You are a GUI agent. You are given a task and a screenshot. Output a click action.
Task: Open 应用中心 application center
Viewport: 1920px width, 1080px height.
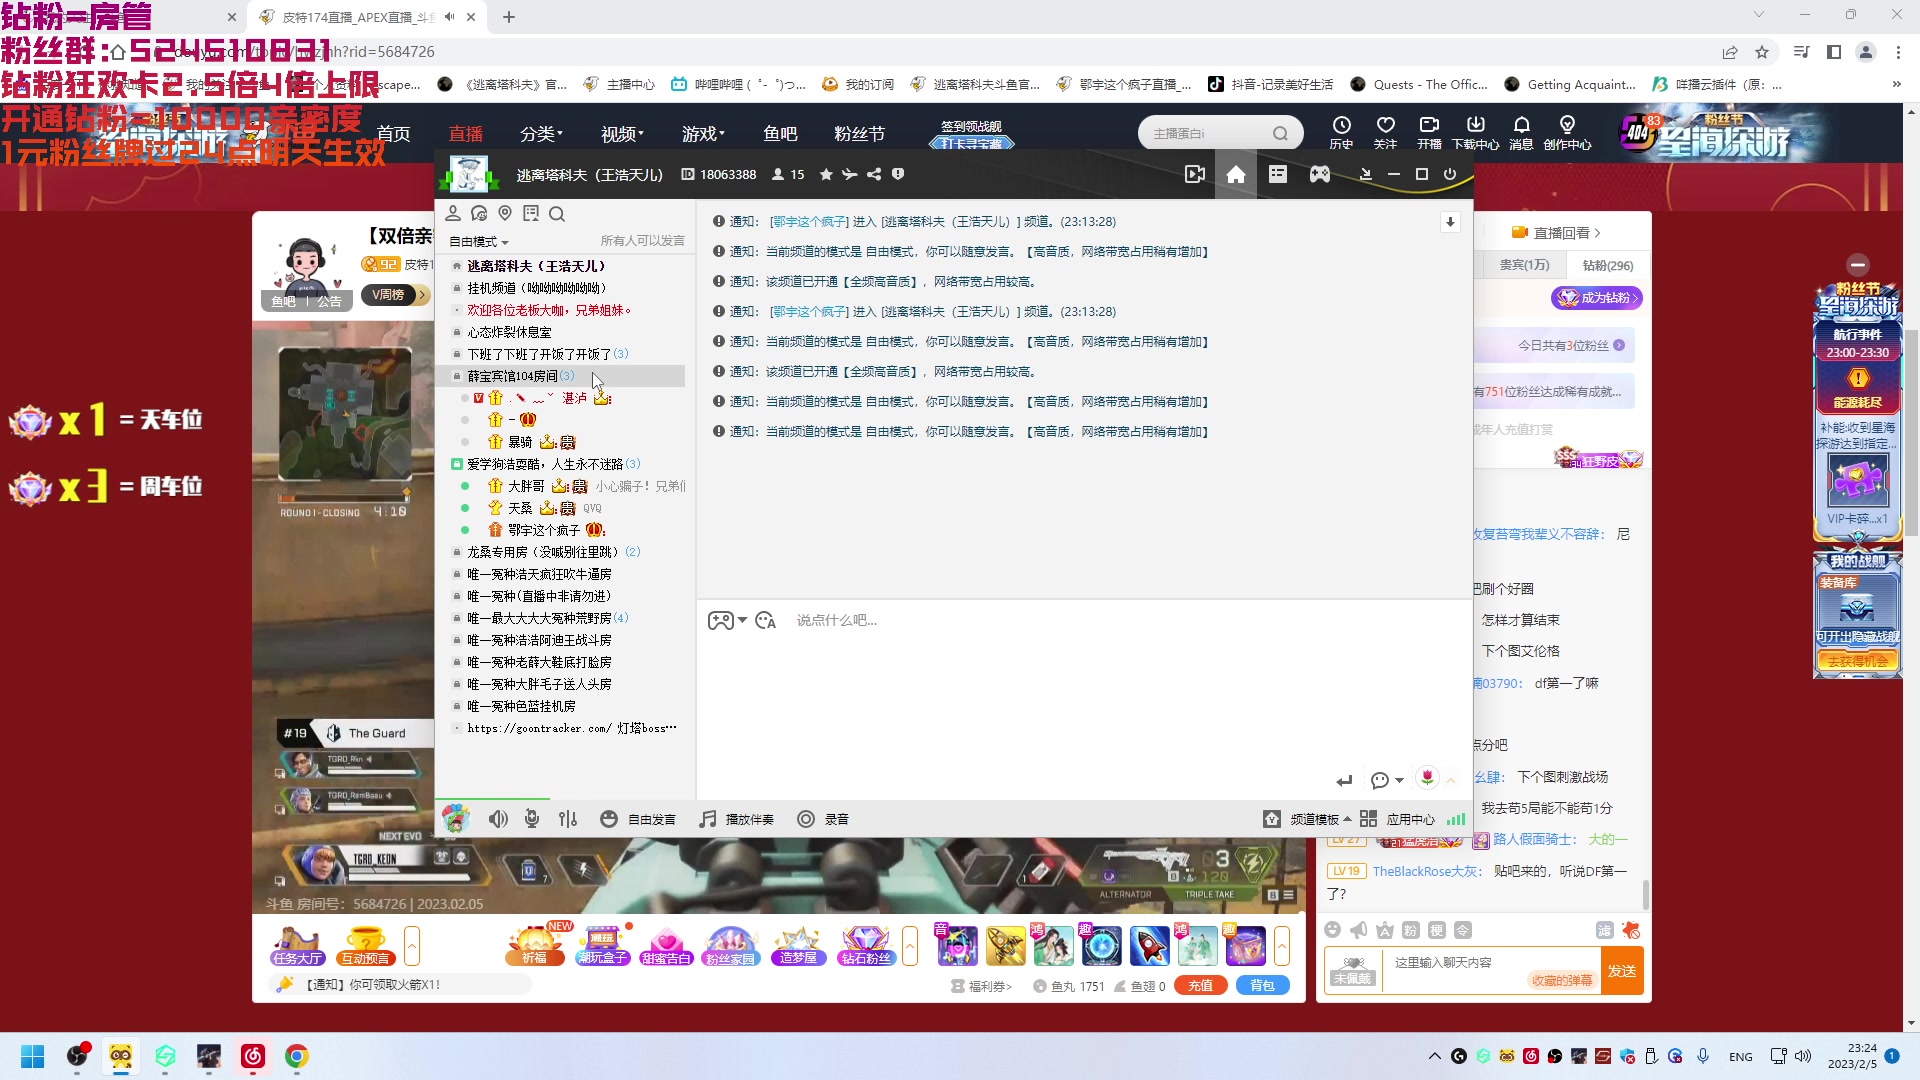[x=1398, y=819]
